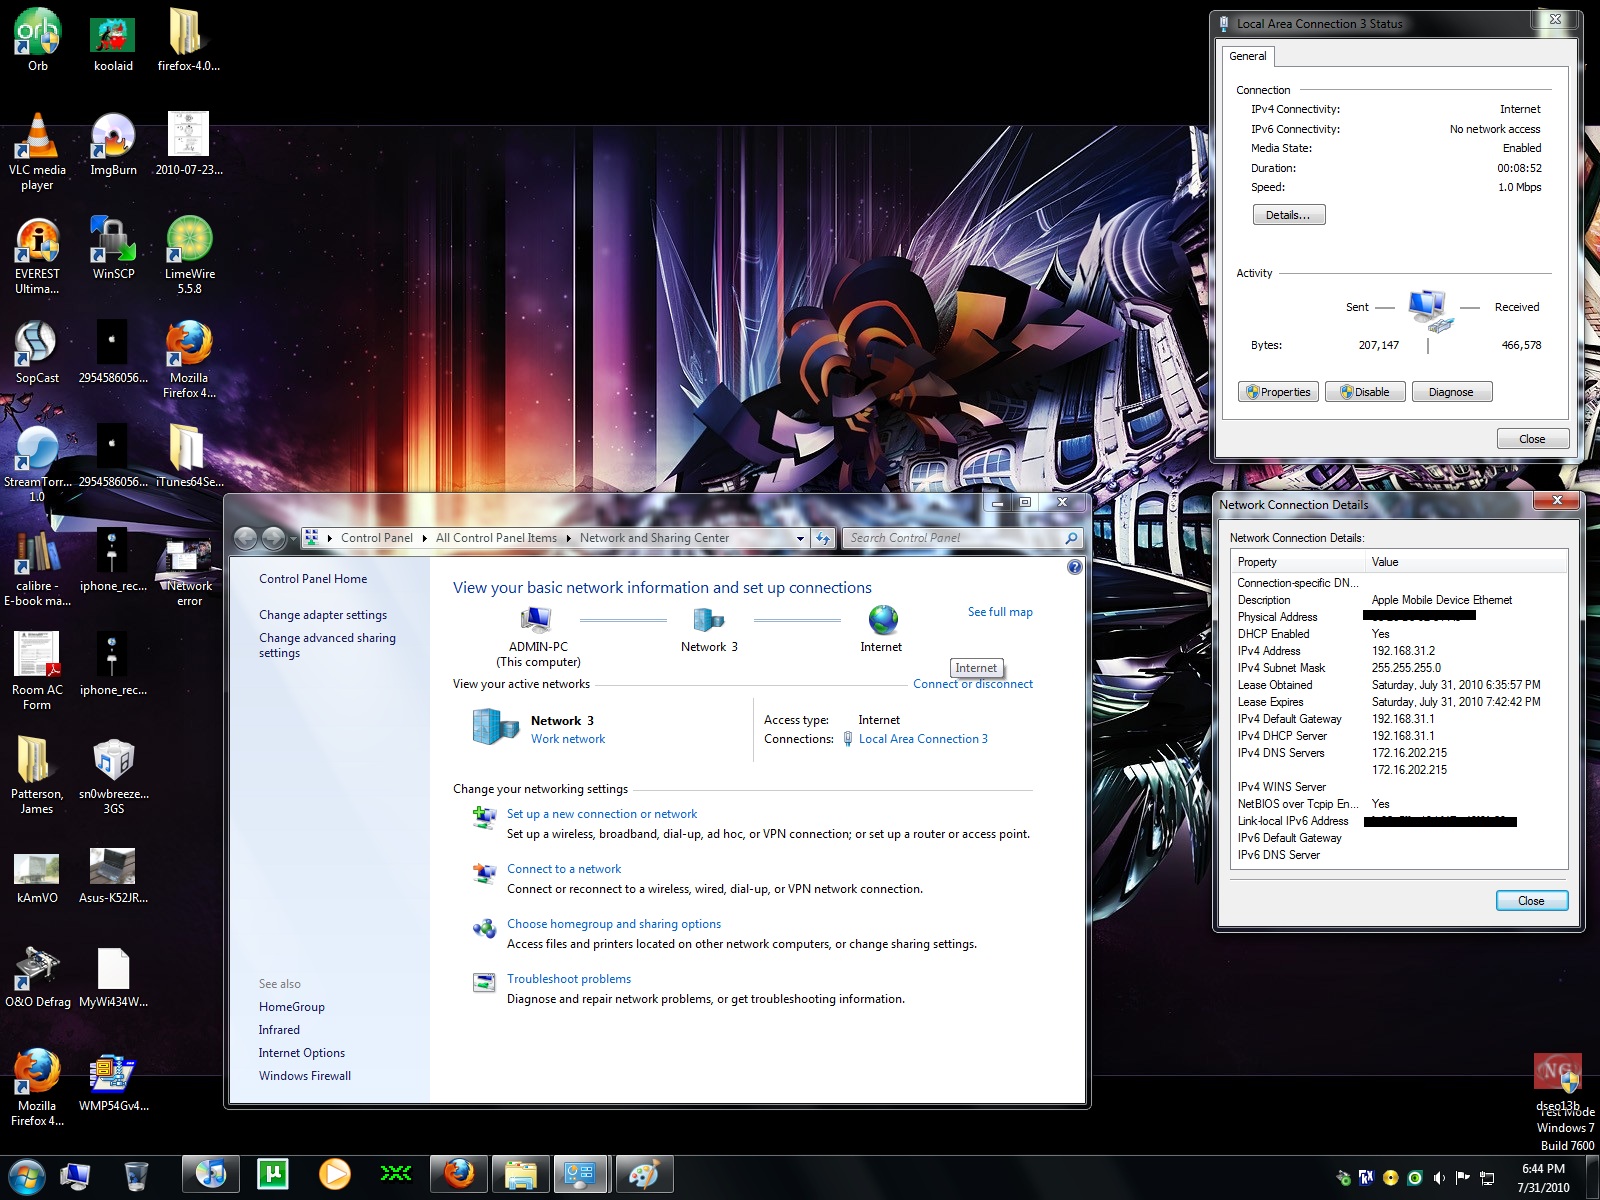This screenshot has width=1600, height=1200.
Task: Click the taskbar volume speaker icon
Action: (x=1439, y=1178)
